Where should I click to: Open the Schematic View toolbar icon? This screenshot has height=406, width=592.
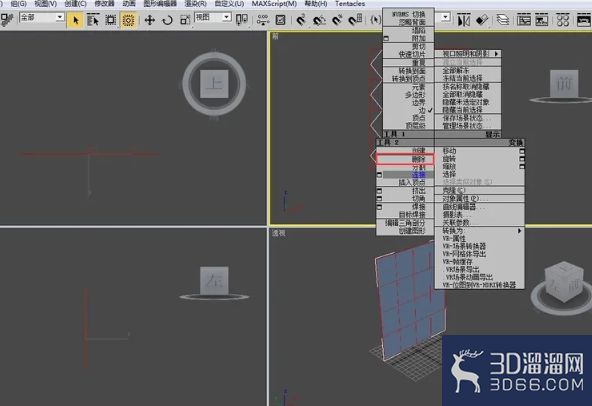click(542, 20)
